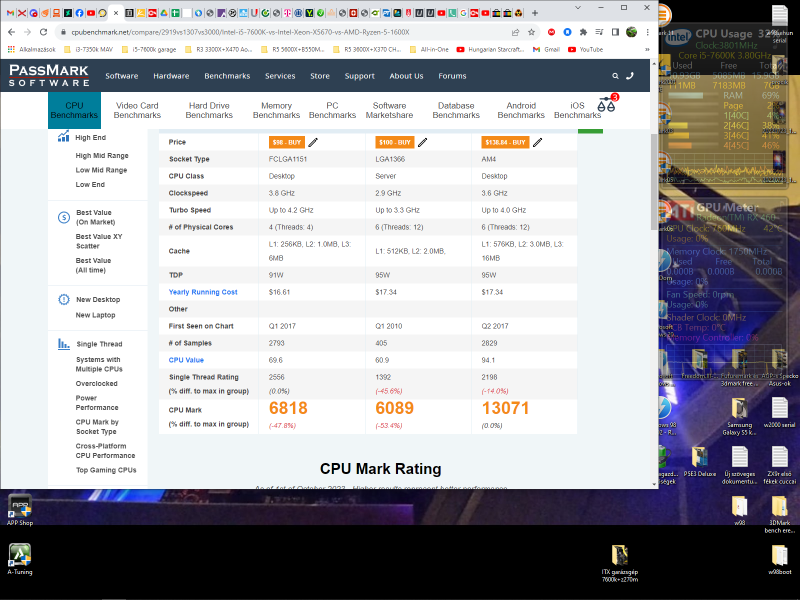Image resolution: width=800 pixels, height=600 pixels.
Task: Open Top Gaming CPUs sidebar link
Action: [x=106, y=470]
